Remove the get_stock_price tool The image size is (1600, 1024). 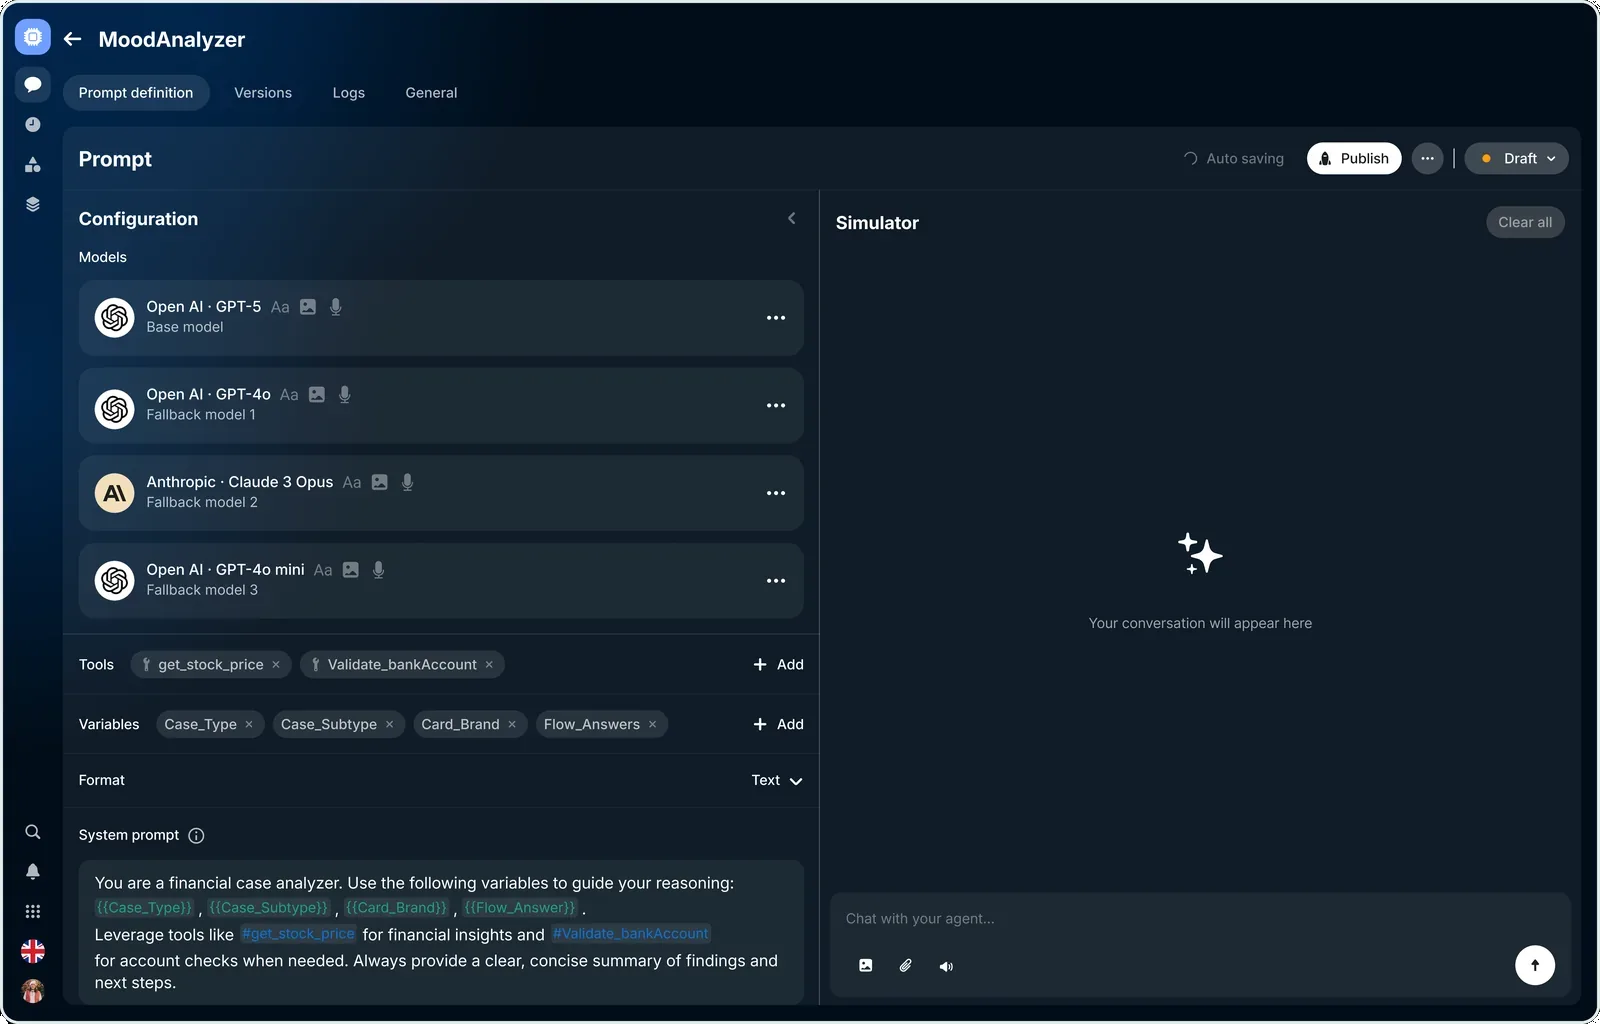tap(276, 665)
